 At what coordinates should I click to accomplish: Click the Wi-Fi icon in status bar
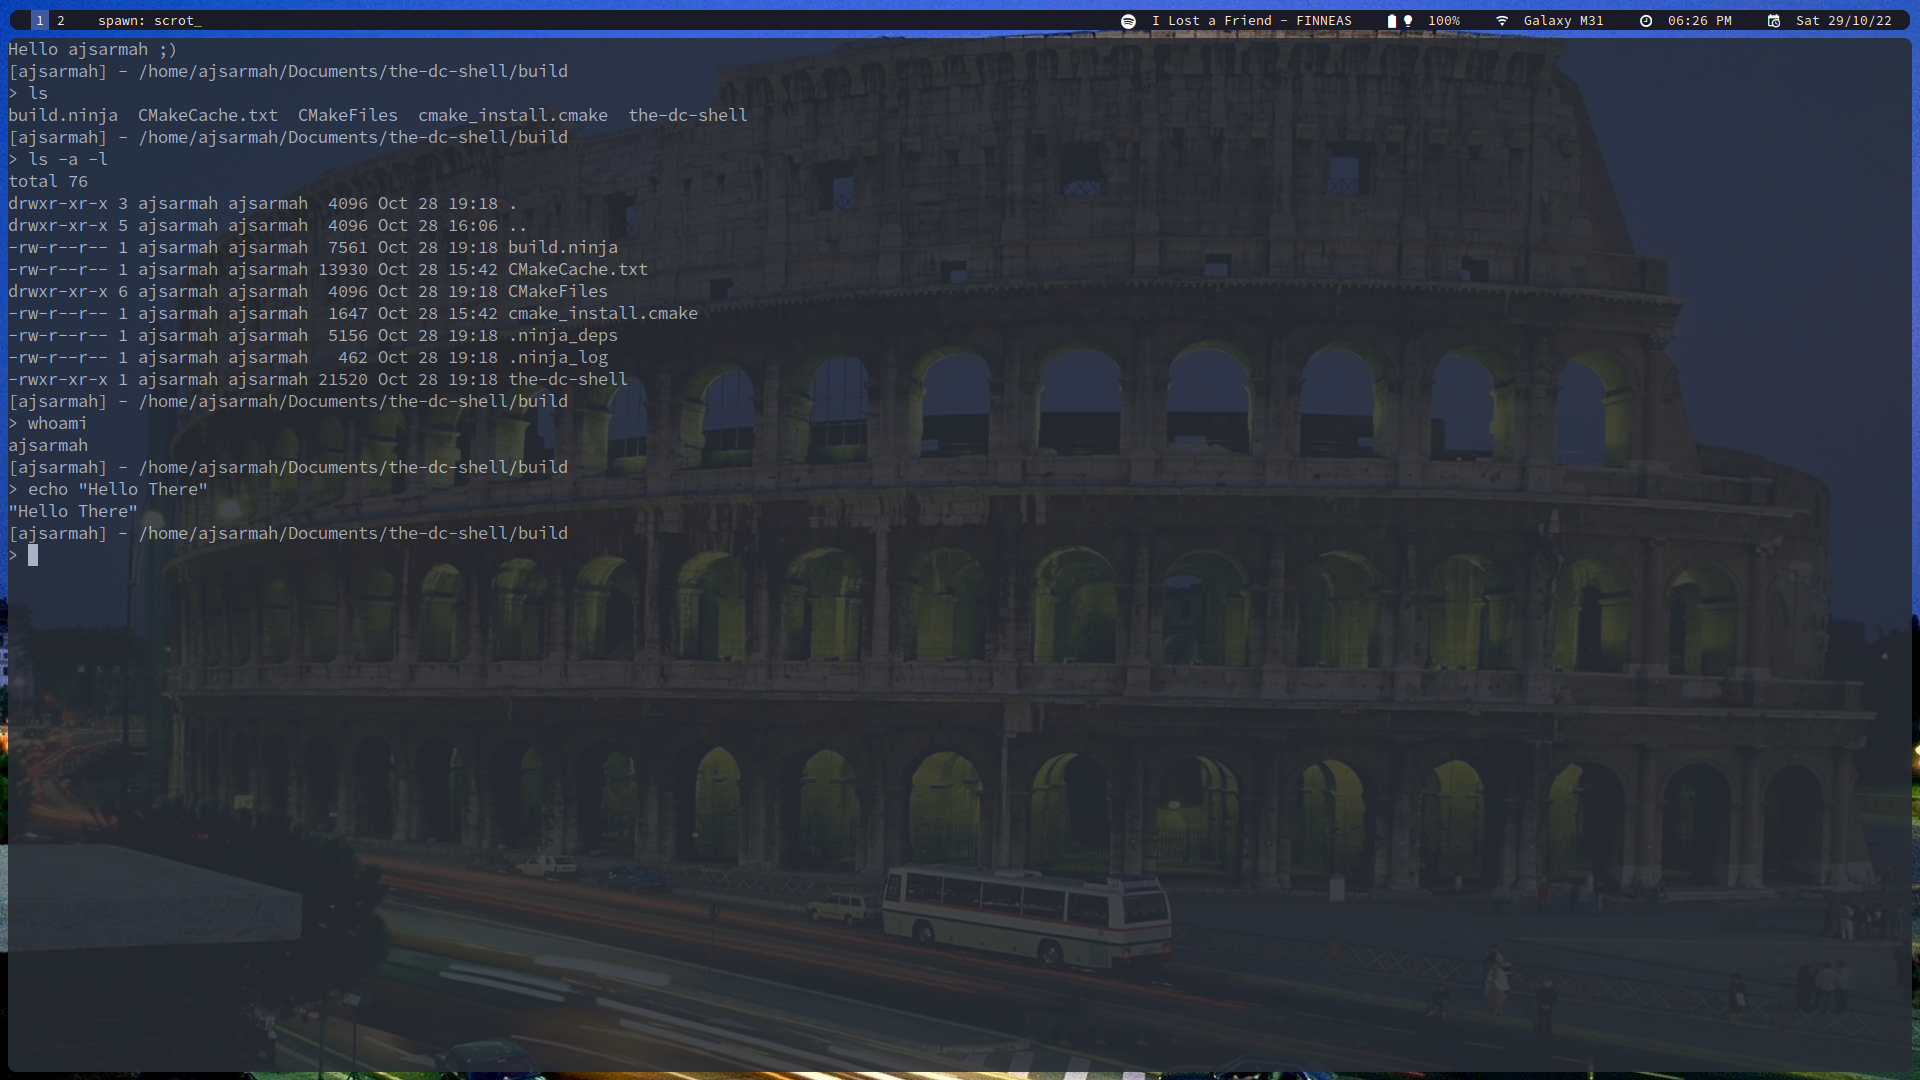click(x=1501, y=21)
